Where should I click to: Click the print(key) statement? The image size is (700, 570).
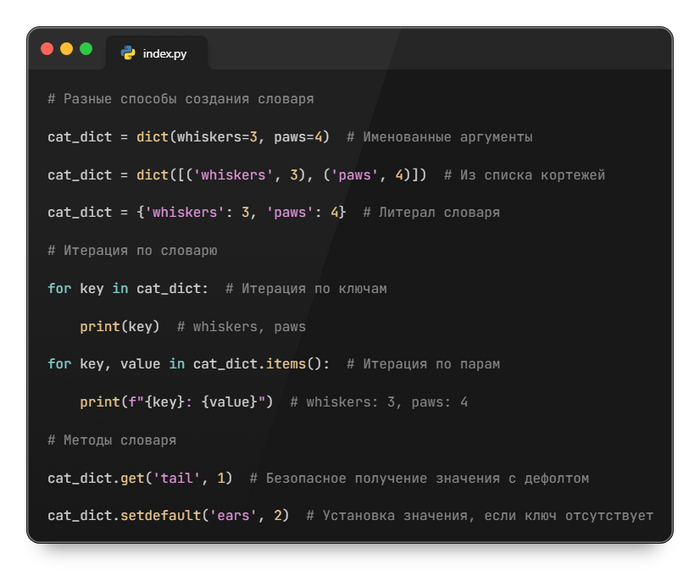(x=120, y=327)
